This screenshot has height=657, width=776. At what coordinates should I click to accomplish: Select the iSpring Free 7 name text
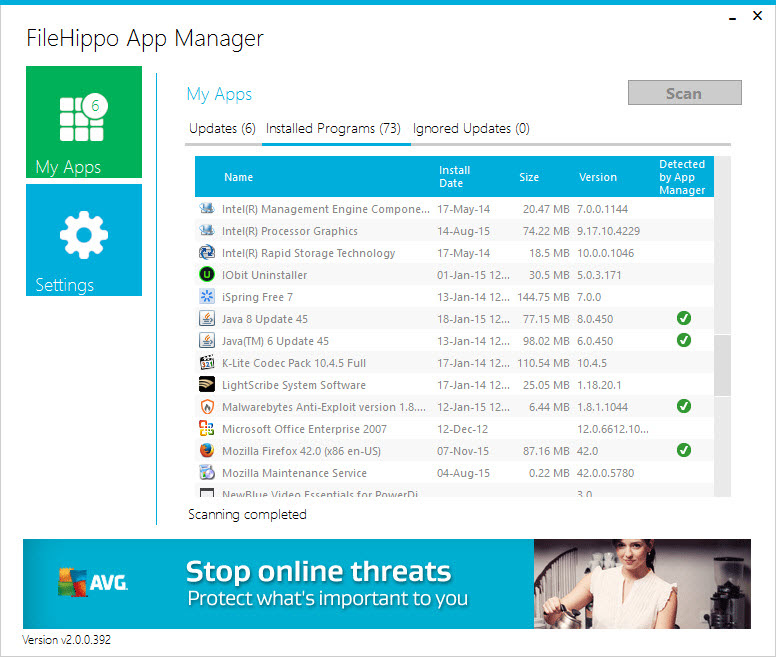[257, 297]
